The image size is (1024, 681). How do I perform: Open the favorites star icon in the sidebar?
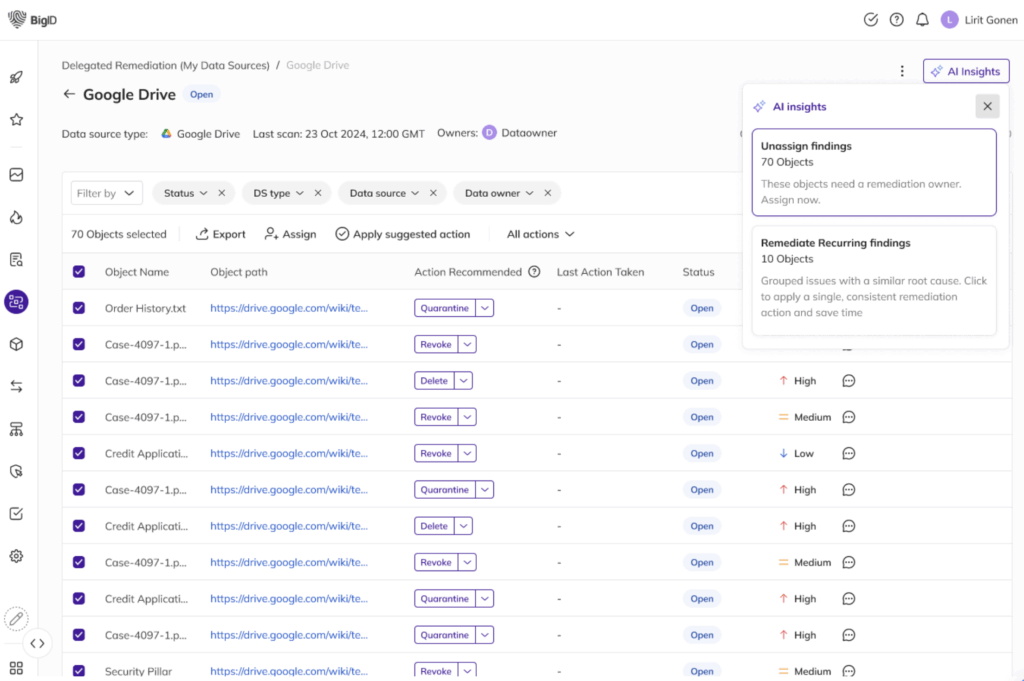click(x=16, y=120)
